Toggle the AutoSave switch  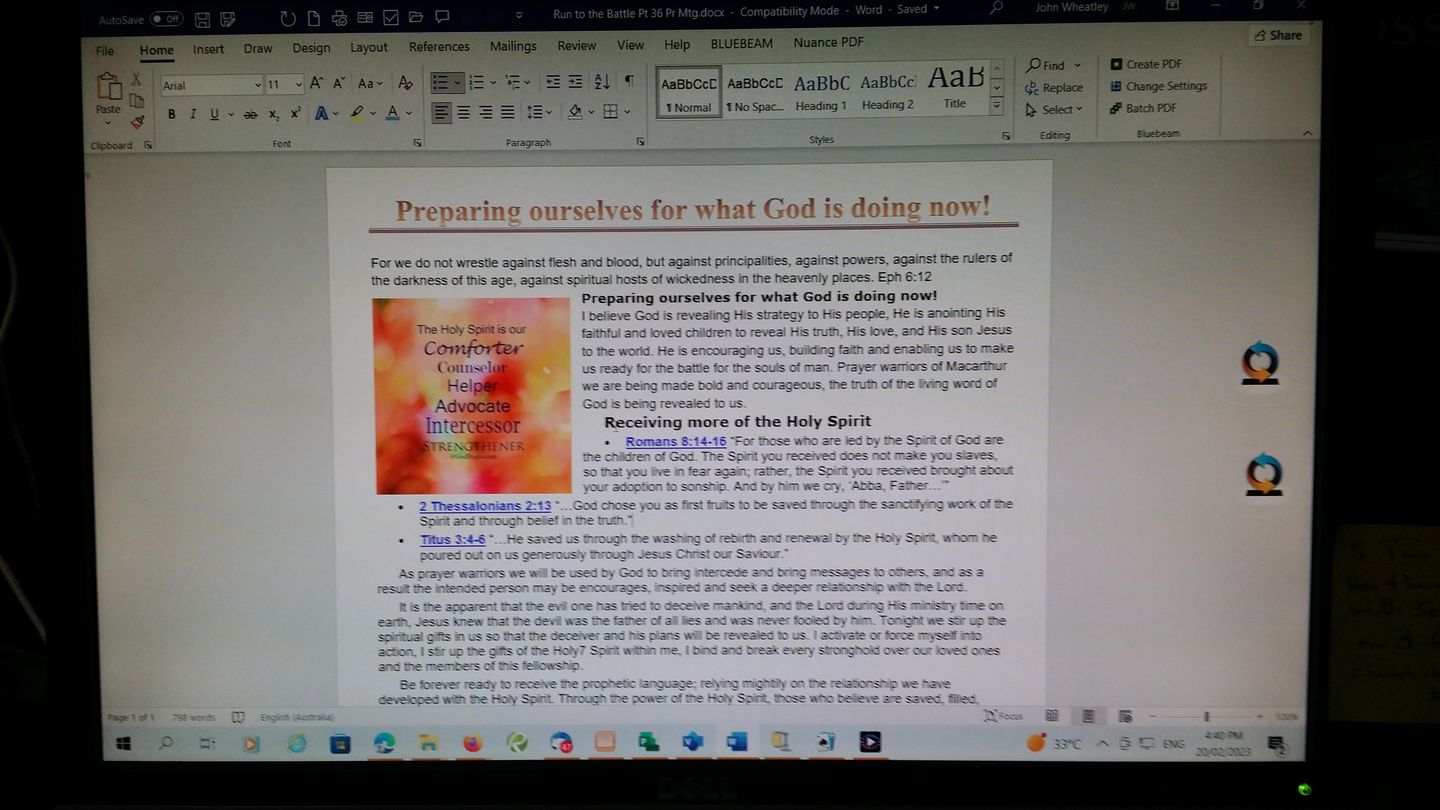pos(166,19)
